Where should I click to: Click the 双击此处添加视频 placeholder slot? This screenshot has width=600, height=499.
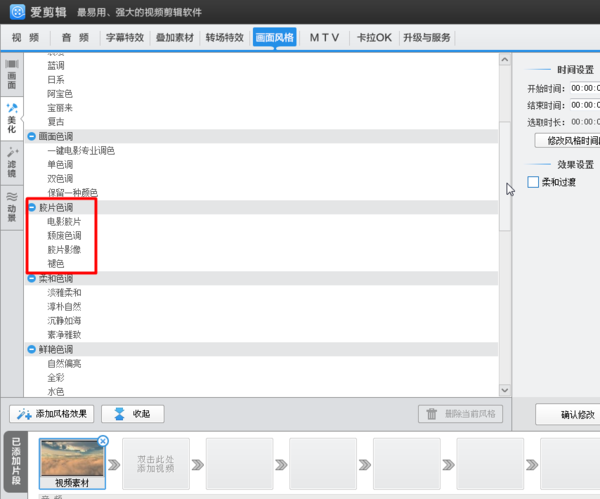(156, 464)
